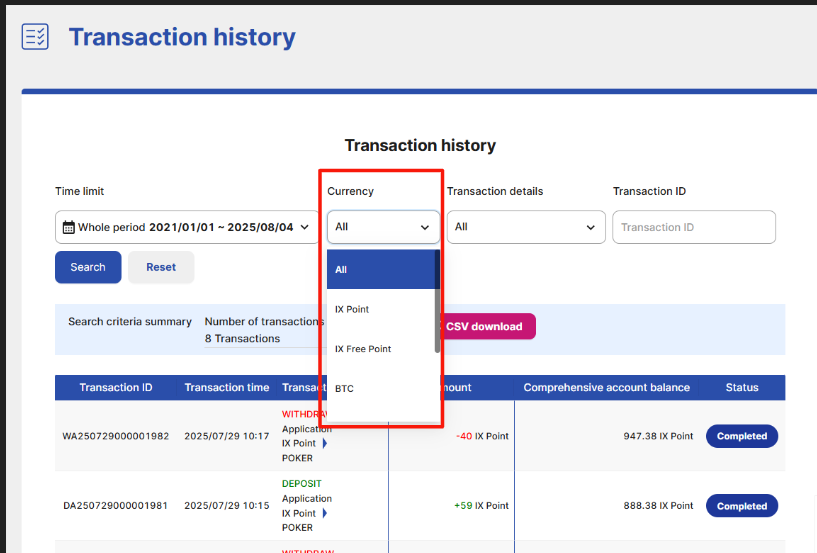Click the Reset button
Viewport: 817px width, 553px height.
161,267
